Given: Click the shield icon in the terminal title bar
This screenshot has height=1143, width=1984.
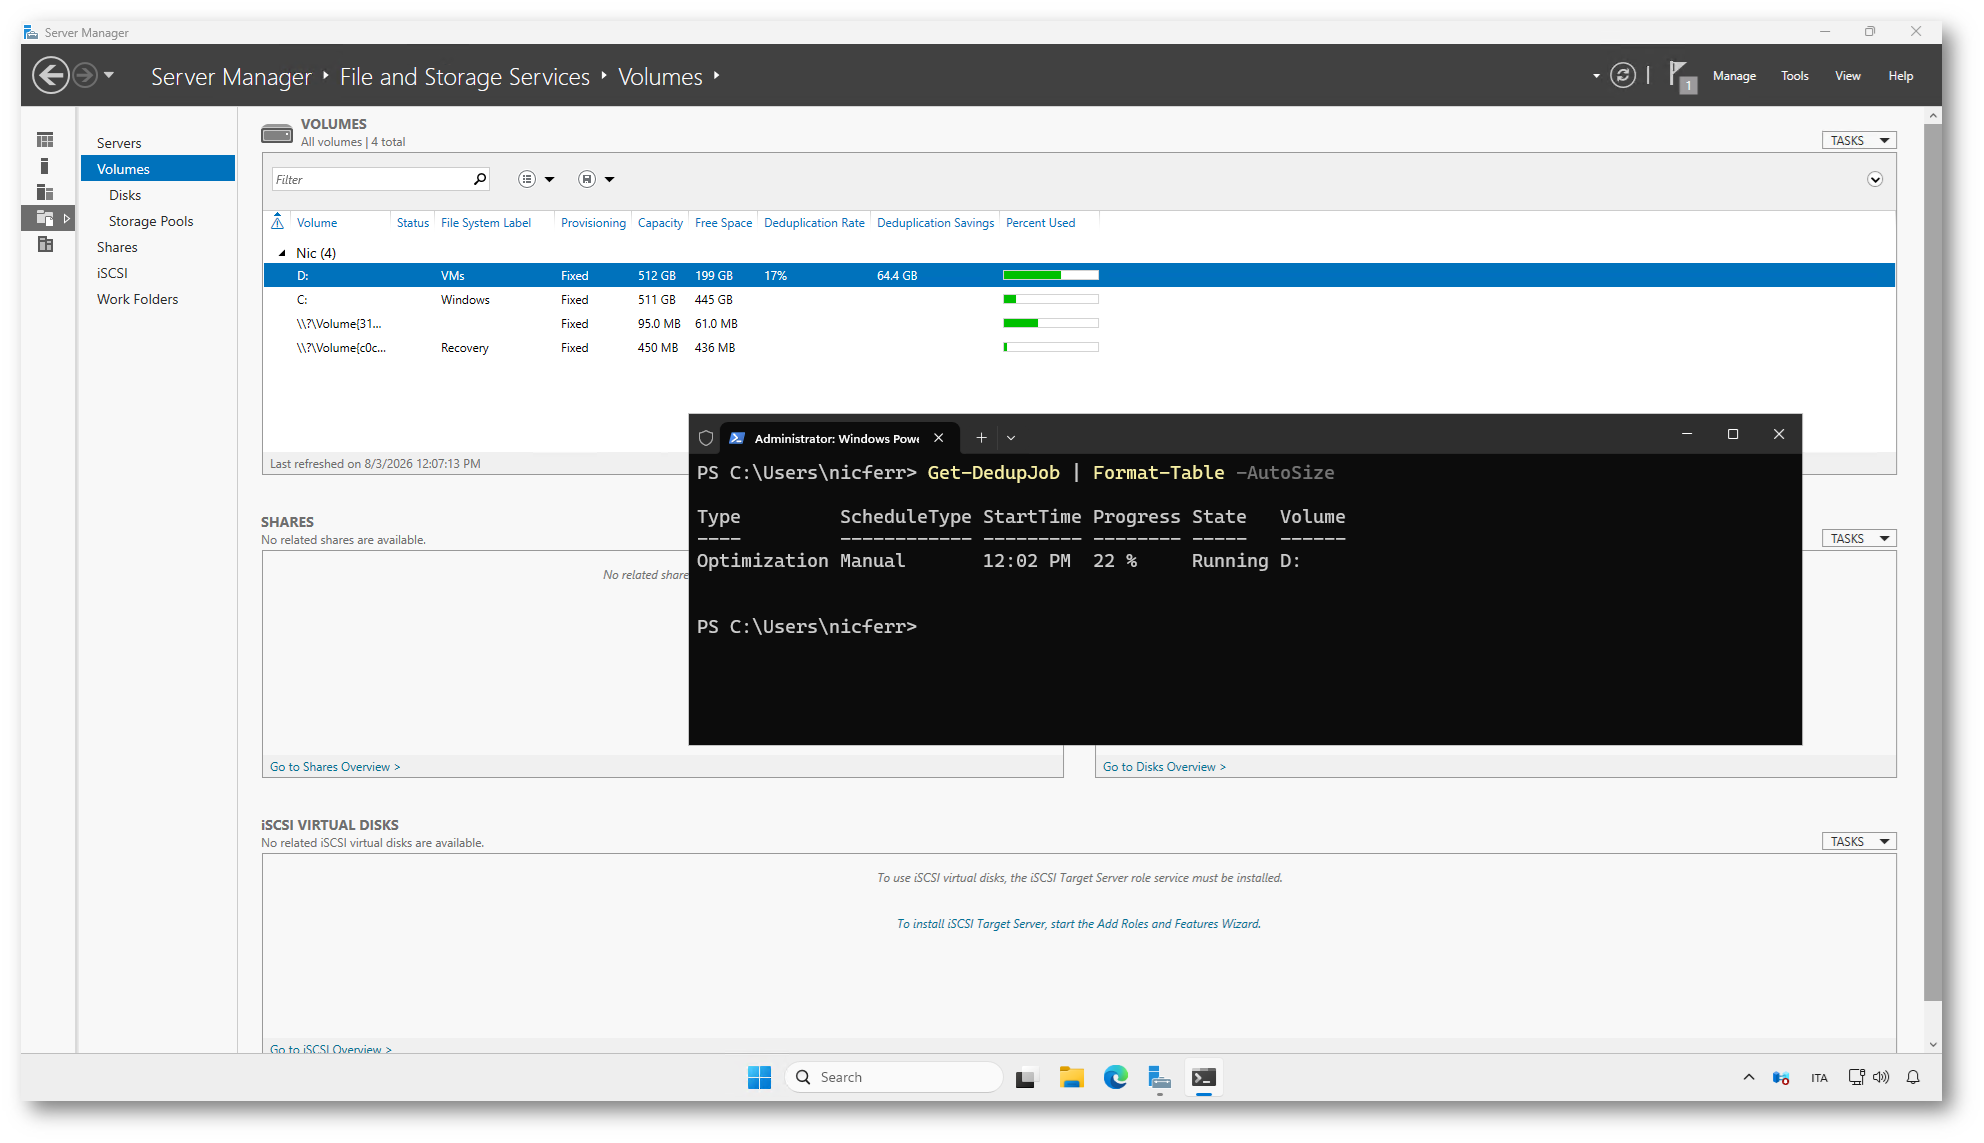Looking at the screenshot, I should [x=705, y=438].
